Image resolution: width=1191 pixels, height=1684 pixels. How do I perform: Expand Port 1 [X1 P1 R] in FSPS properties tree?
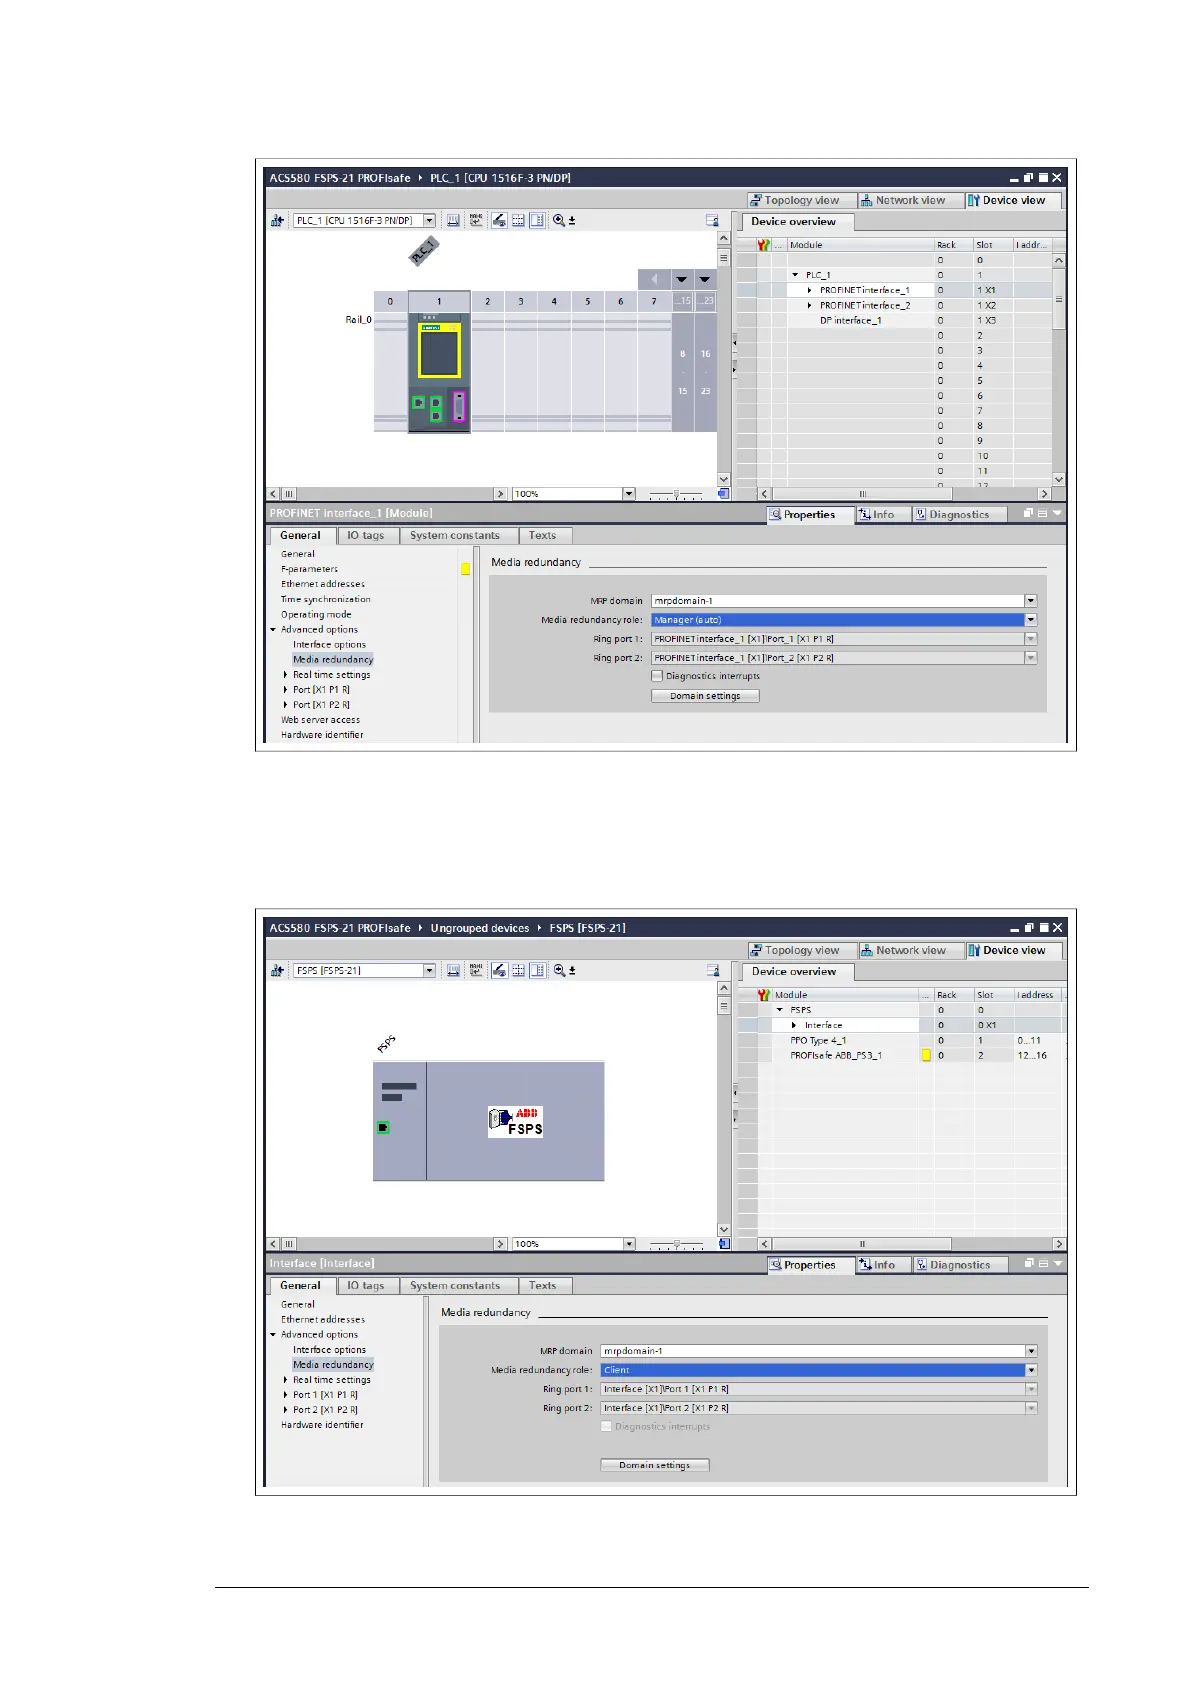coord(286,1395)
